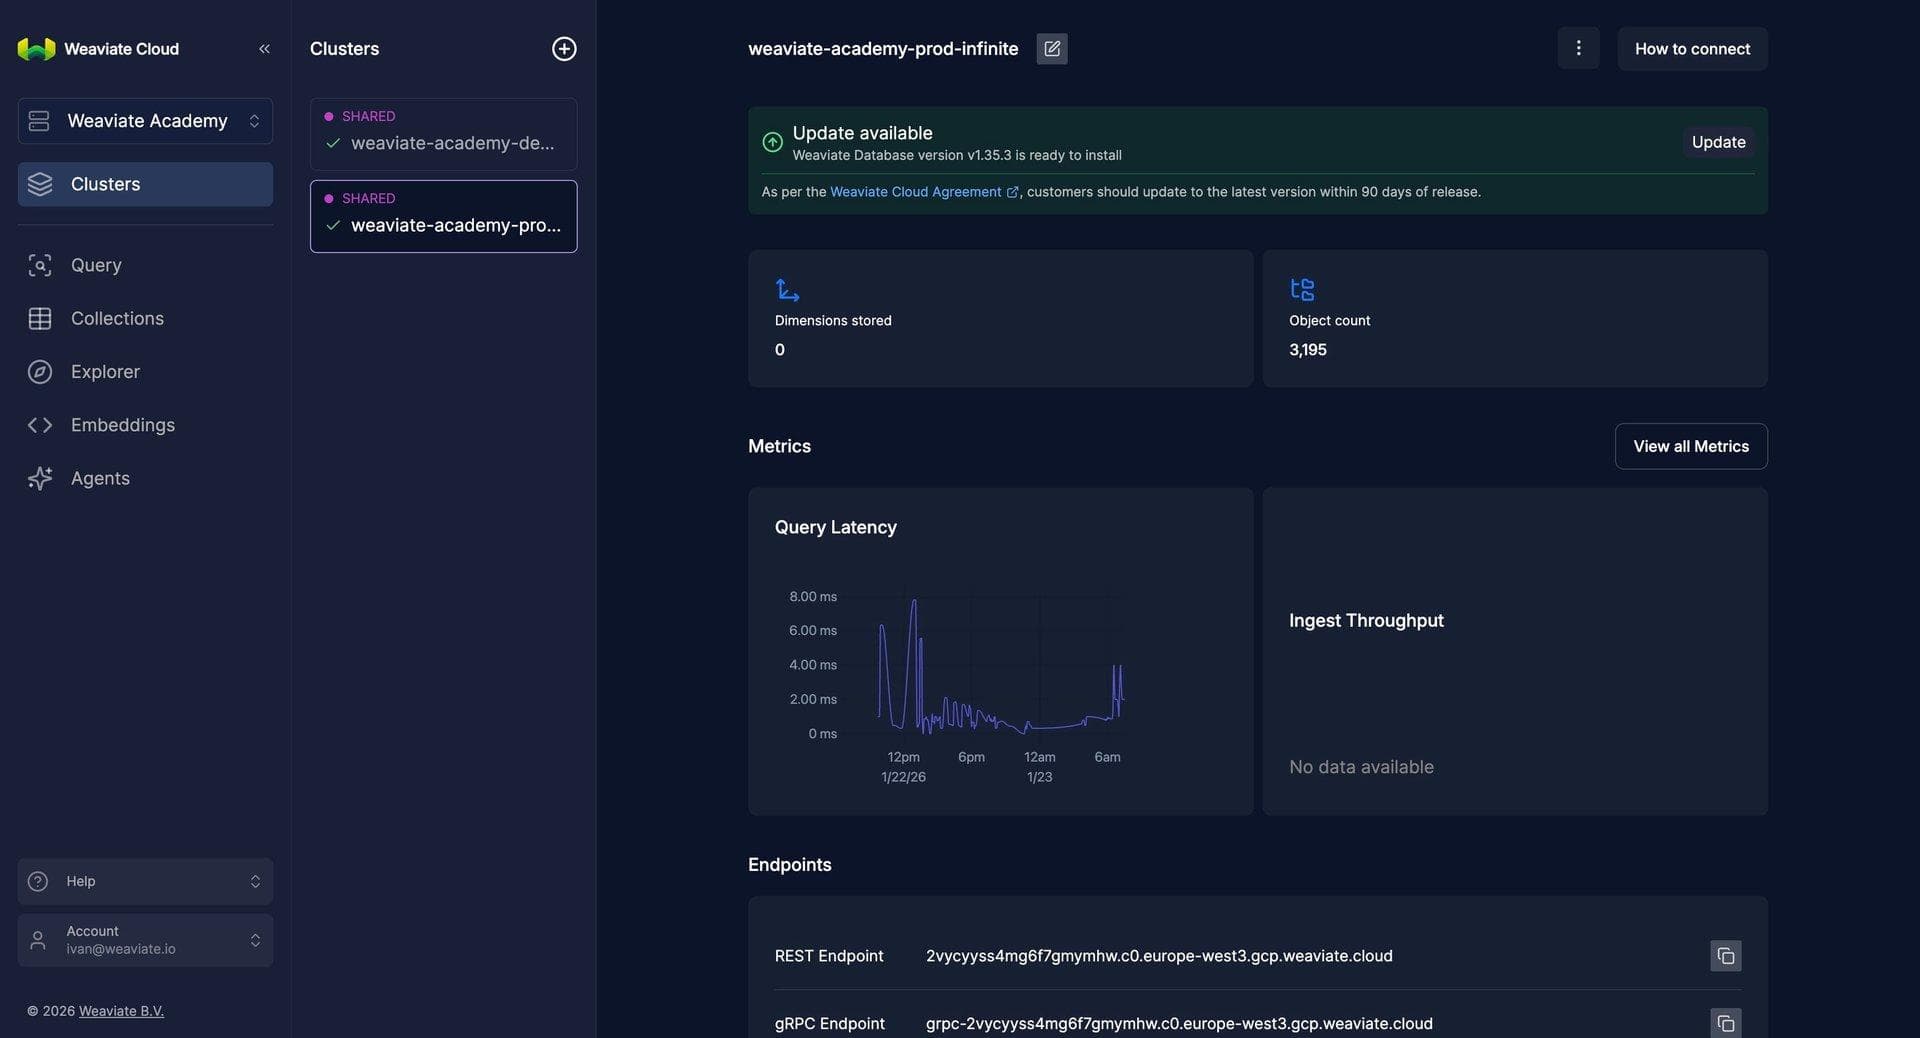Click the Agents sparkle icon
1920x1038 pixels.
pyautogui.click(x=40, y=478)
